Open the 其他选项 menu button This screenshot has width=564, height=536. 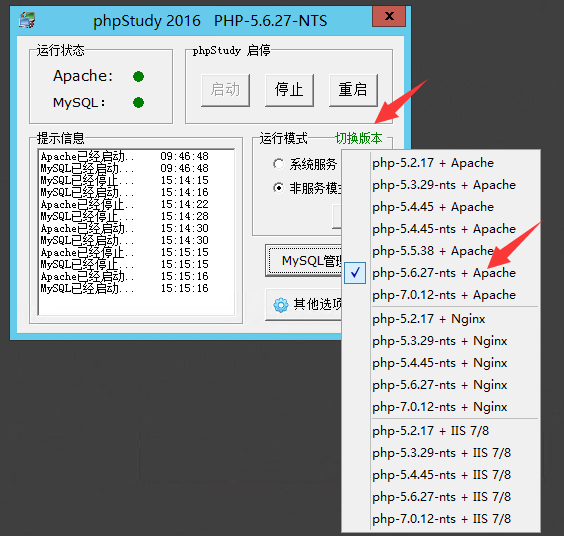(x=304, y=305)
